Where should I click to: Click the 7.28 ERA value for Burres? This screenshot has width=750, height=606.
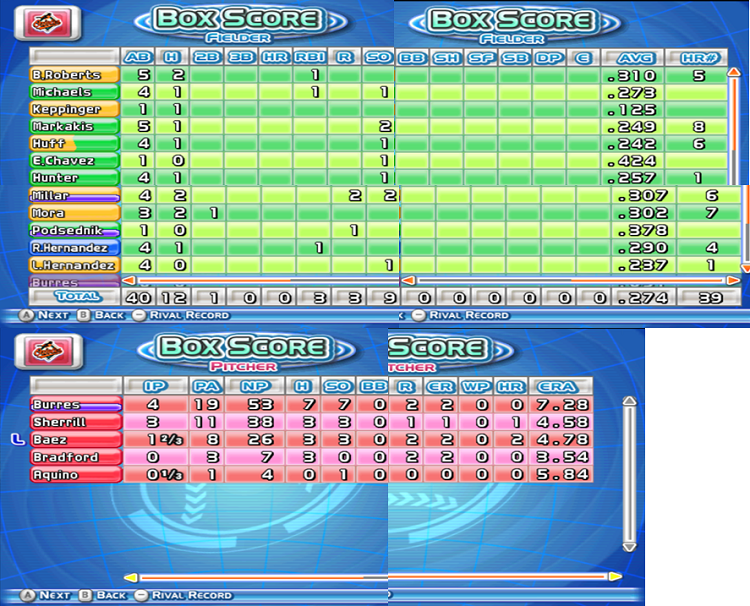pyautogui.click(x=562, y=405)
